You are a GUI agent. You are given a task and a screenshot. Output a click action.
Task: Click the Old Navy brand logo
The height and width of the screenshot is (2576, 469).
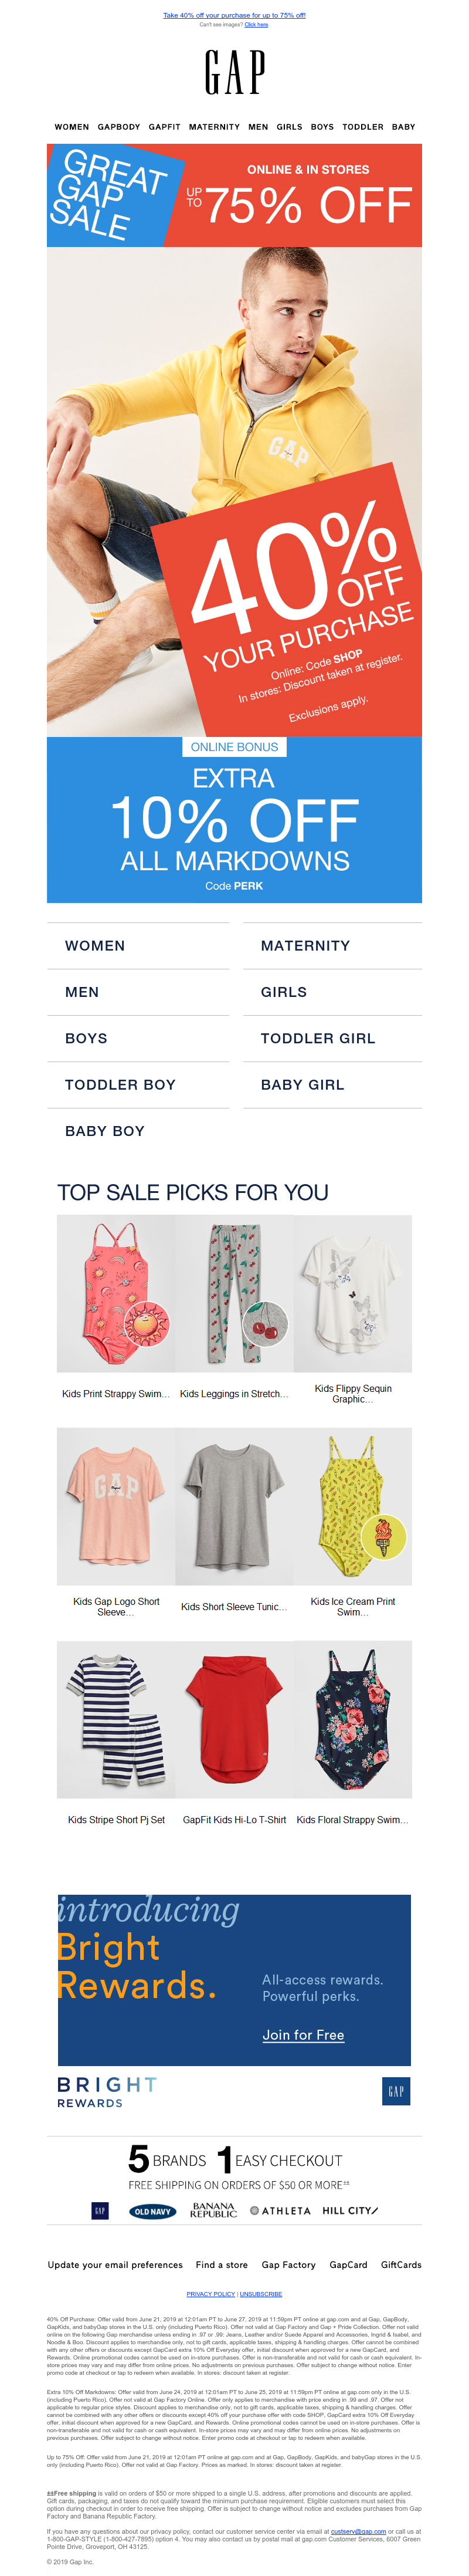[x=153, y=2211]
